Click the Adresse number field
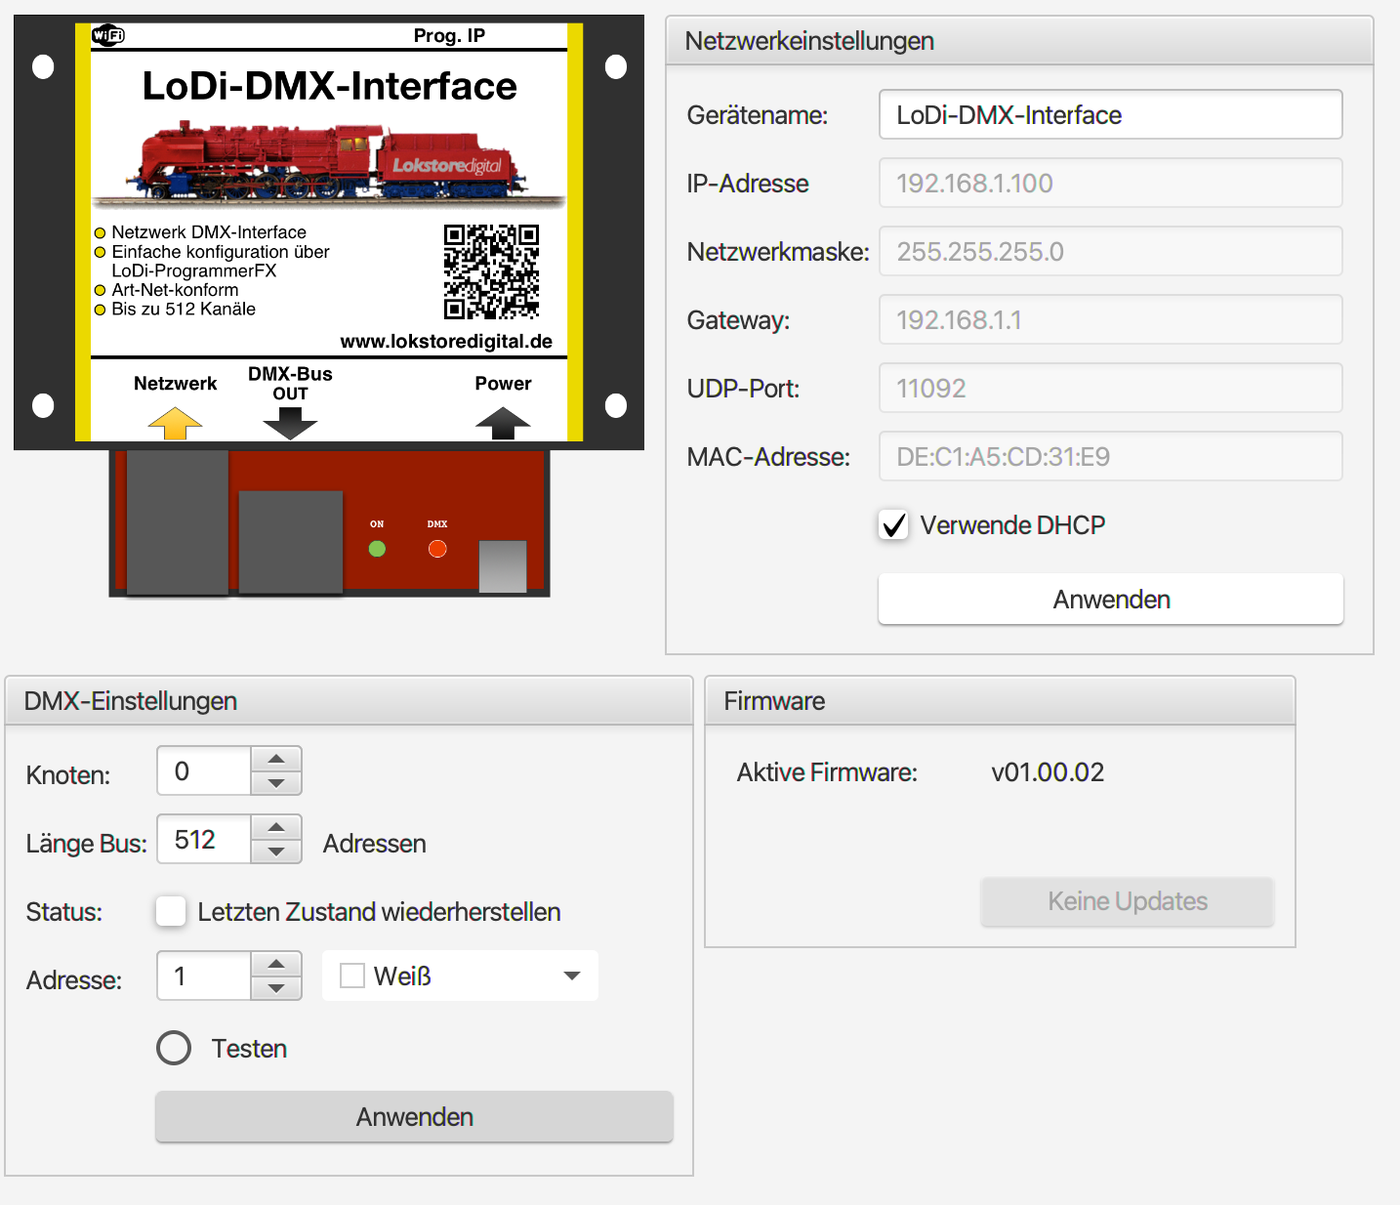 click(204, 976)
